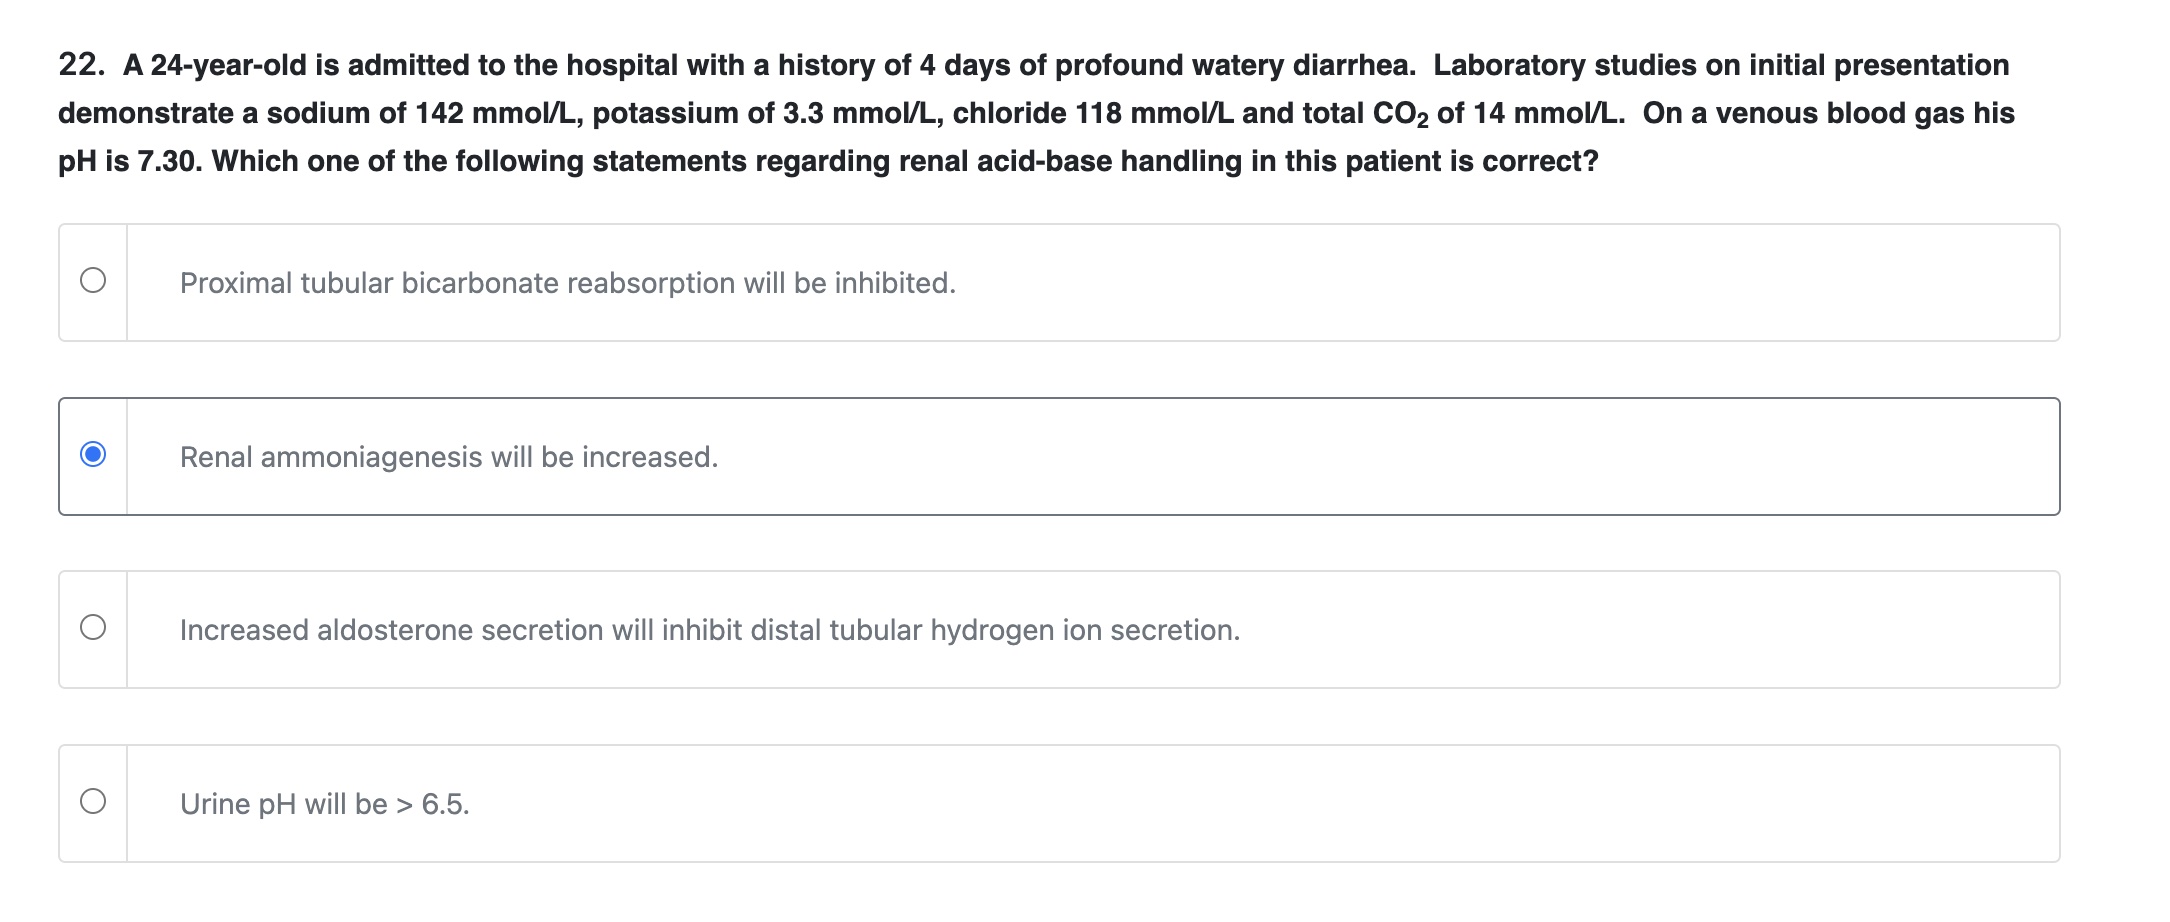Click "Laboratory studies on initial presentation" text
The width and height of the screenshot is (2170, 922).
pyautogui.click(x=1720, y=66)
